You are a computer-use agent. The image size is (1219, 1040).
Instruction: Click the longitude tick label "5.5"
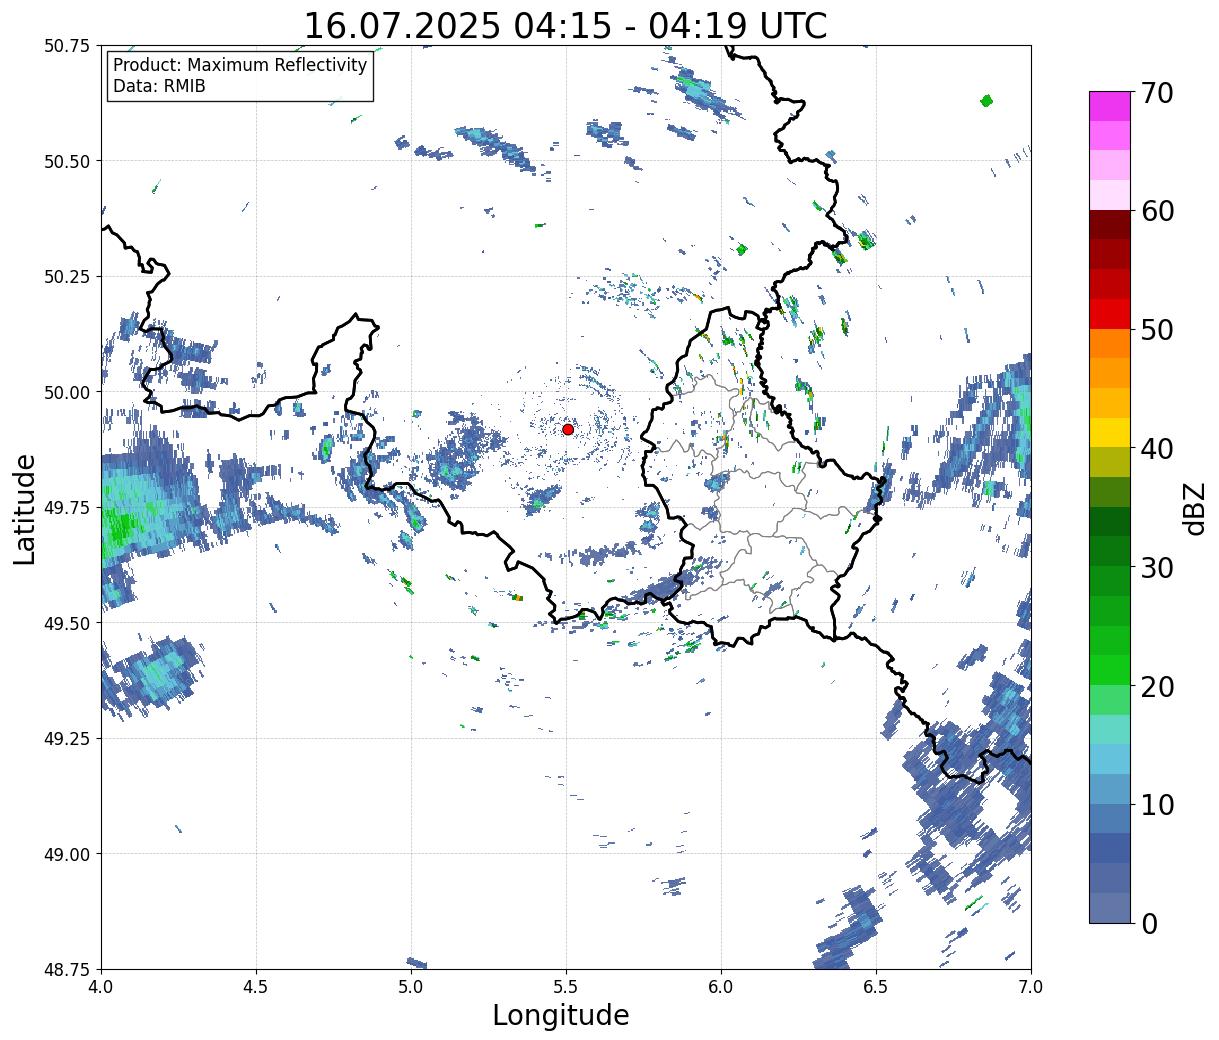[566, 986]
